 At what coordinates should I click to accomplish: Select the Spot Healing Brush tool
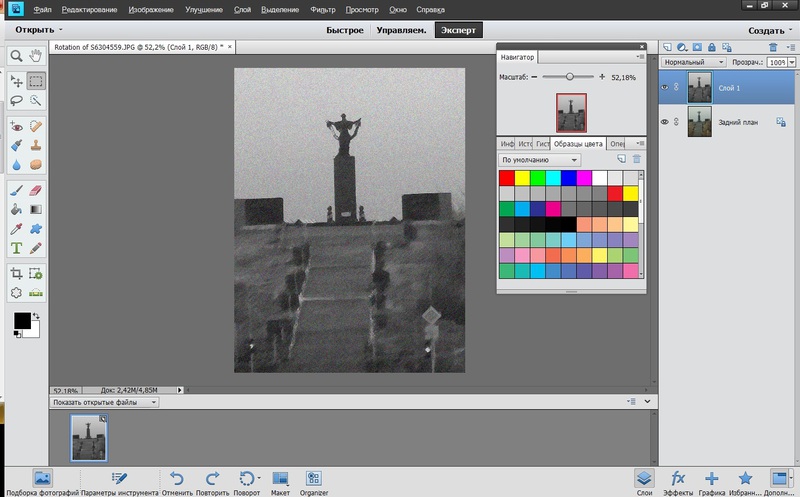click(35, 126)
